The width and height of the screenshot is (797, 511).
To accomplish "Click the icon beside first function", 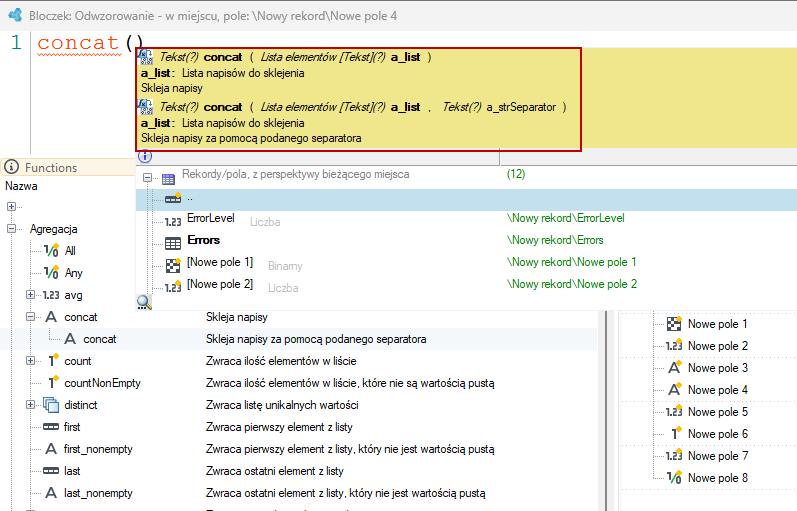I will point(51,427).
